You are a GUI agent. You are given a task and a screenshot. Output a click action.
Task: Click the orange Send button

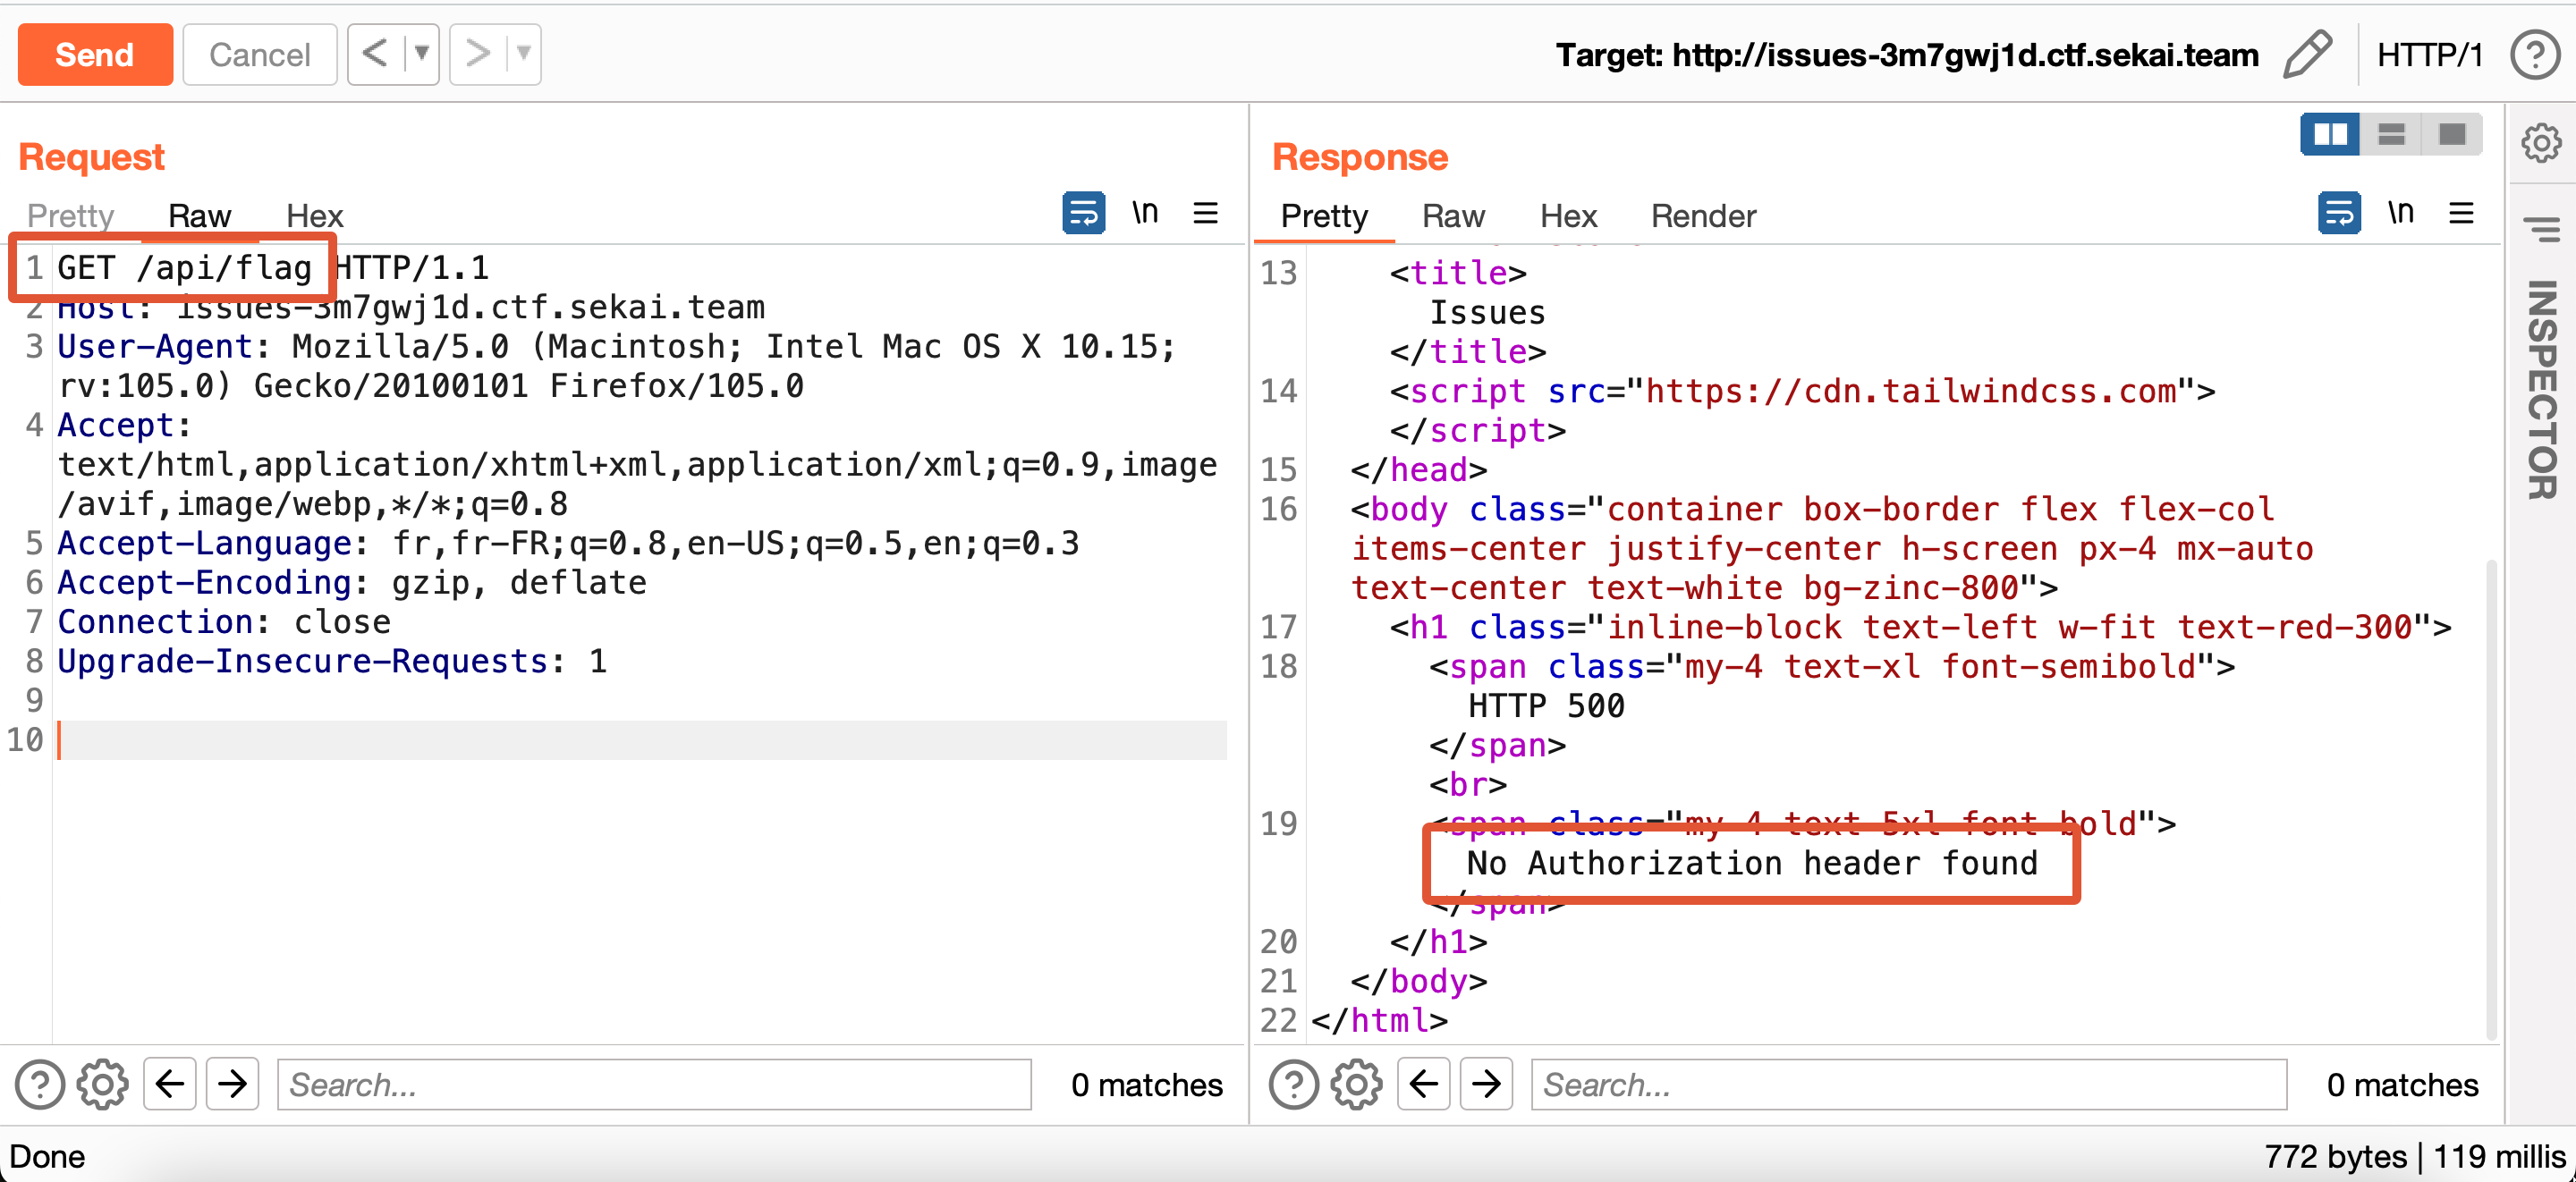(x=95, y=54)
